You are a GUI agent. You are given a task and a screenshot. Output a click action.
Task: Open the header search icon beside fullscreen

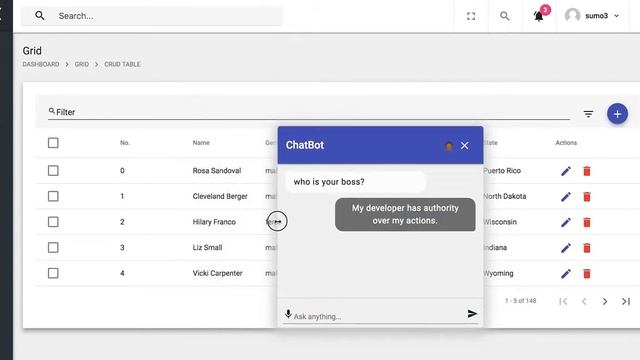pyautogui.click(x=504, y=16)
